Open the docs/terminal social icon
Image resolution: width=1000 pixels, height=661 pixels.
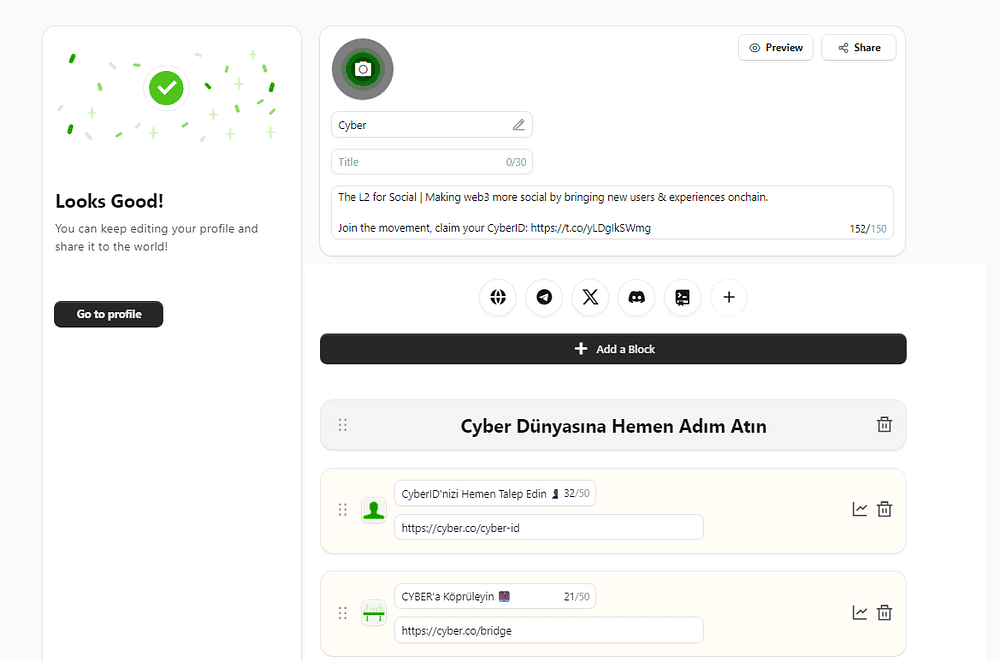[682, 297]
